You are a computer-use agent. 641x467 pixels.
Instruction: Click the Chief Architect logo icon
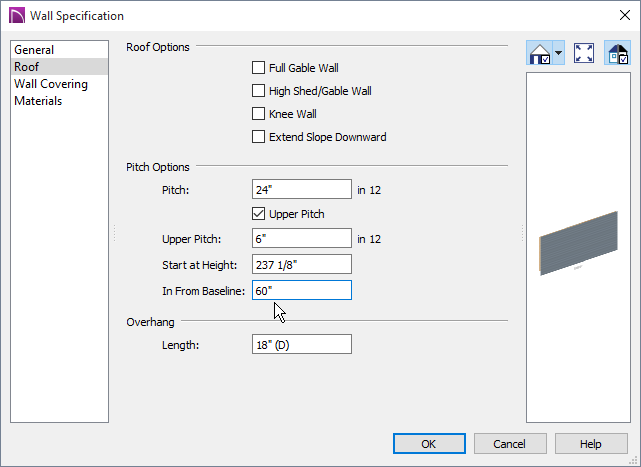coord(17,16)
